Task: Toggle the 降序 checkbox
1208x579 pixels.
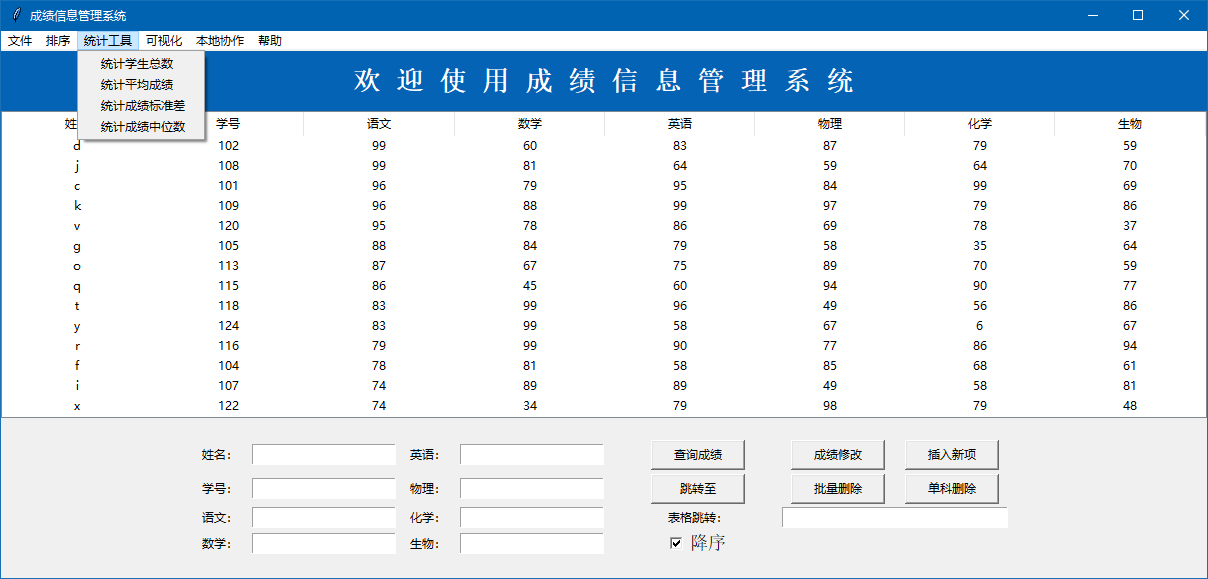Action: 676,543
